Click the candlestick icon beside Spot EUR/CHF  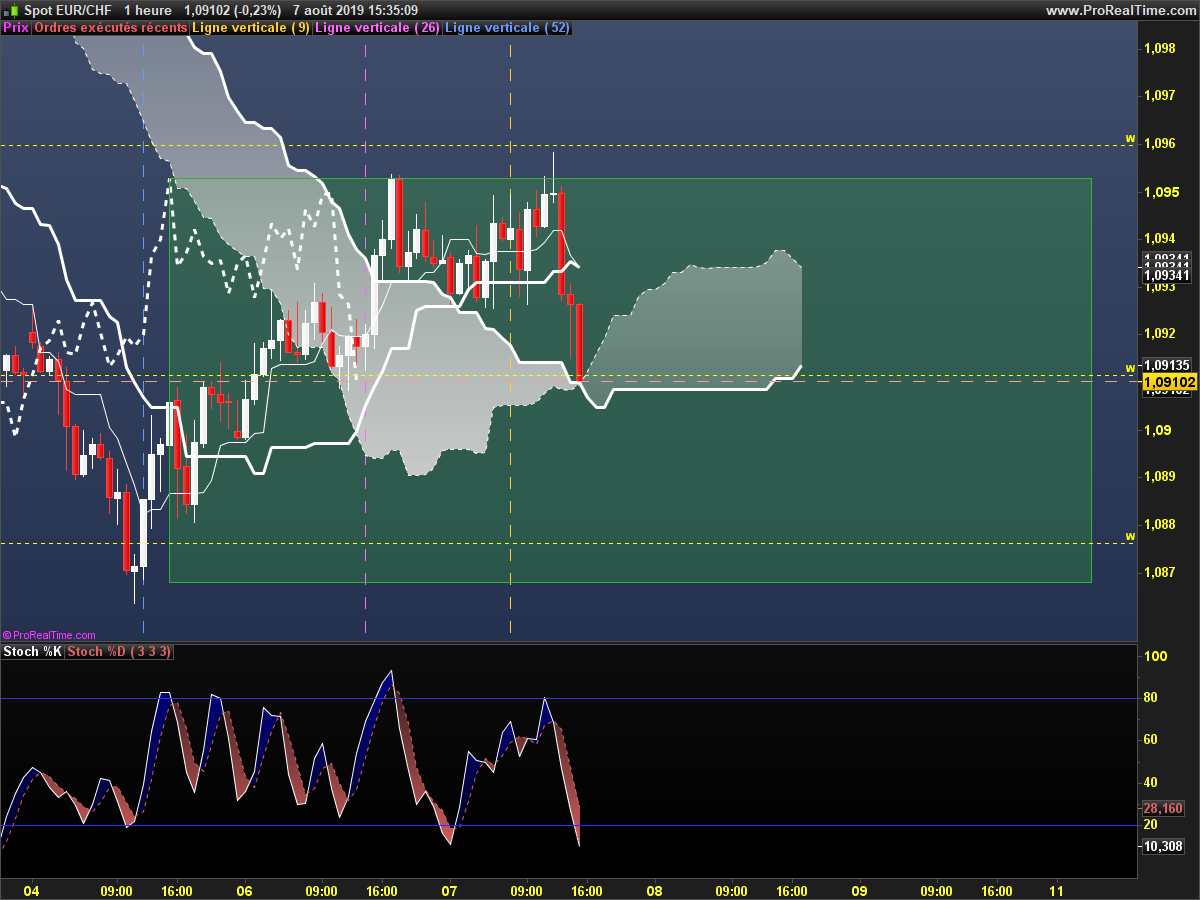(10, 10)
